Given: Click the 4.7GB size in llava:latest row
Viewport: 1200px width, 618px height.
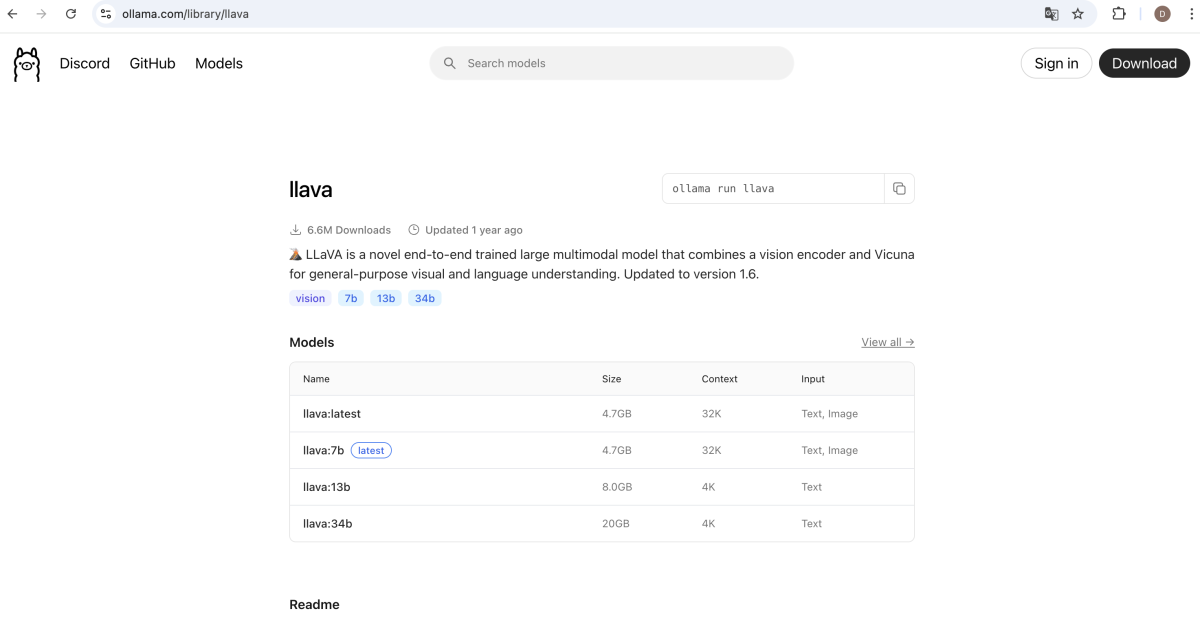Looking at the screenshot, I should pyautogui.click(x=616, y=414).
